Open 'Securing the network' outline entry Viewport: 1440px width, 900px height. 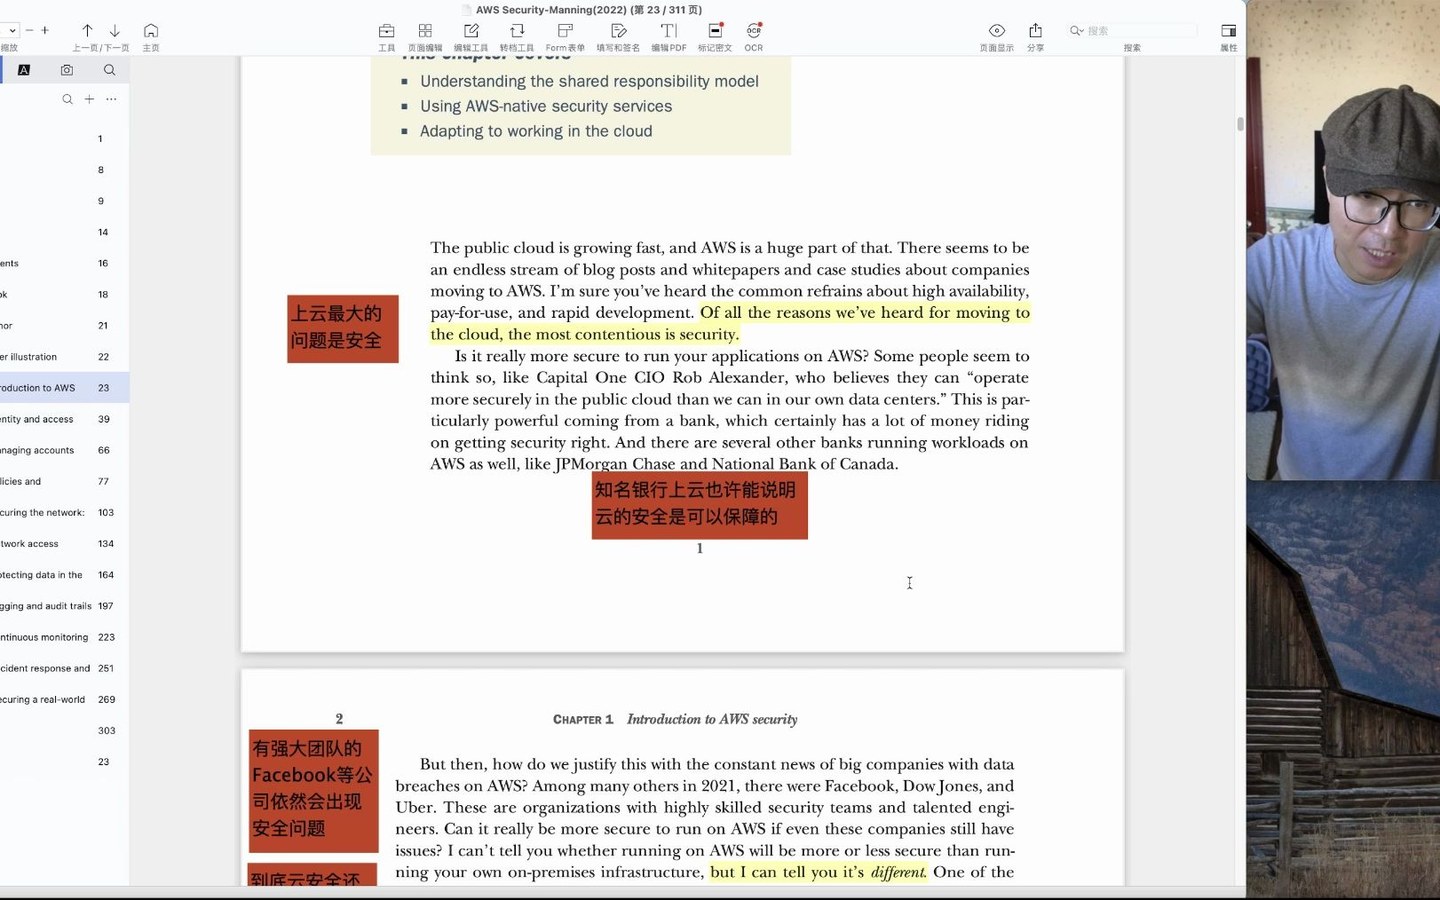[x=65, y=512]
